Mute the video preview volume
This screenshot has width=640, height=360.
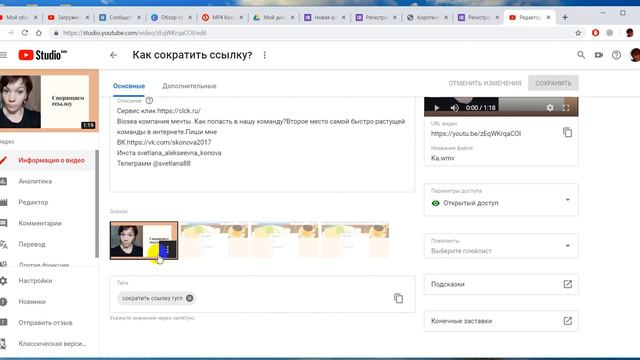[454, 108]
